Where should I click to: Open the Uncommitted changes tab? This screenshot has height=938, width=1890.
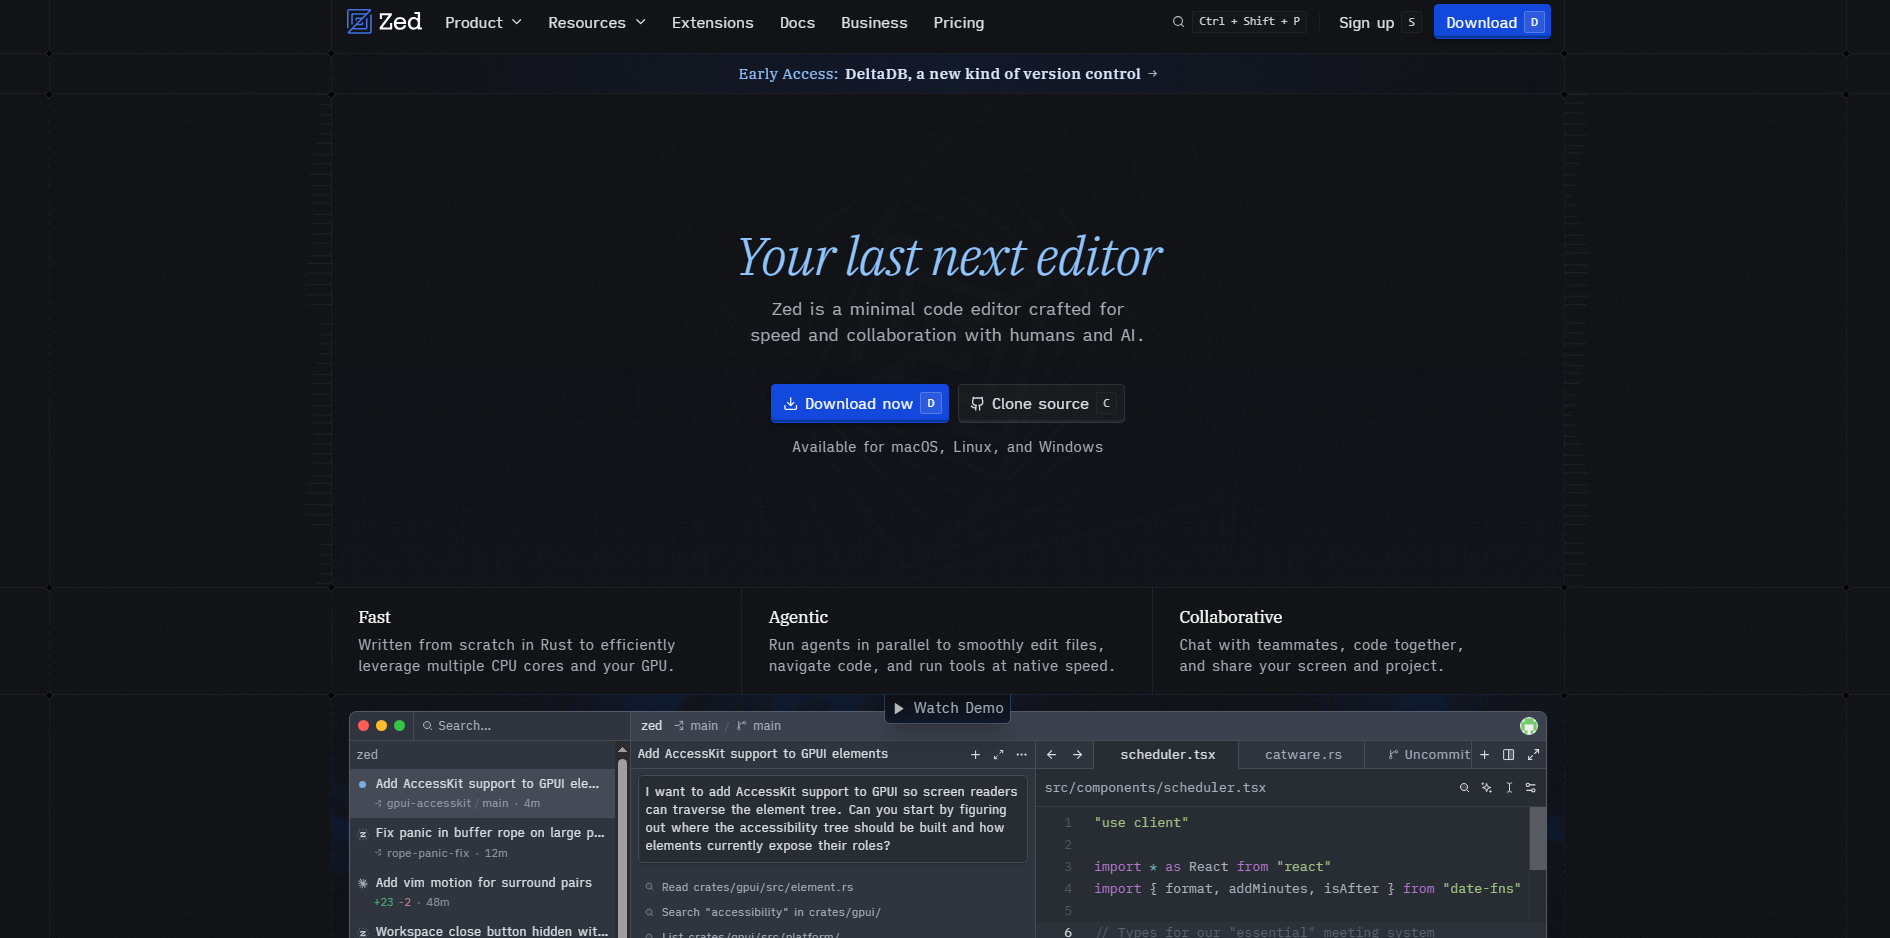tap(1420, 755)
